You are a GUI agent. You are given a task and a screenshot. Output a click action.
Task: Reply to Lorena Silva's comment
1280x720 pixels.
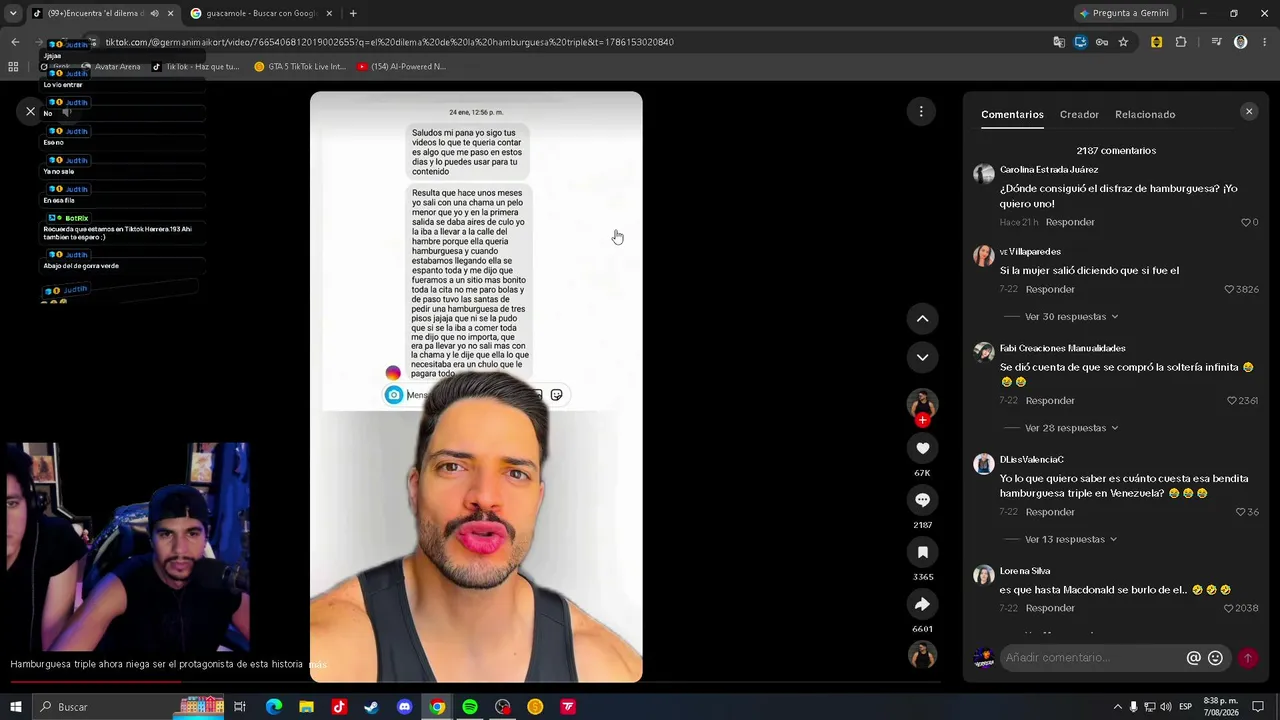coord(1050,608)
